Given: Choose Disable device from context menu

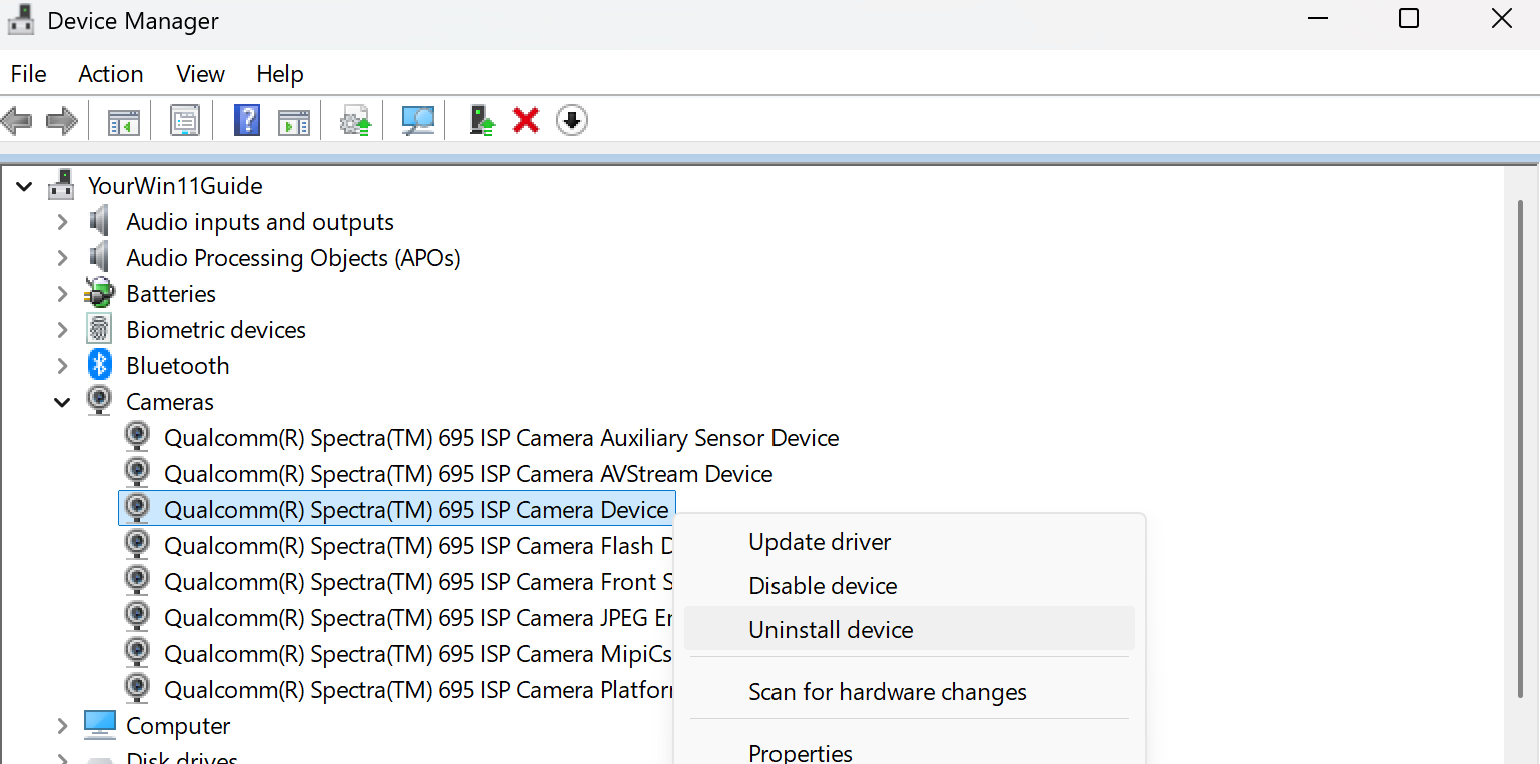Looking at the screenshot, I should click(x=910, y=586).
